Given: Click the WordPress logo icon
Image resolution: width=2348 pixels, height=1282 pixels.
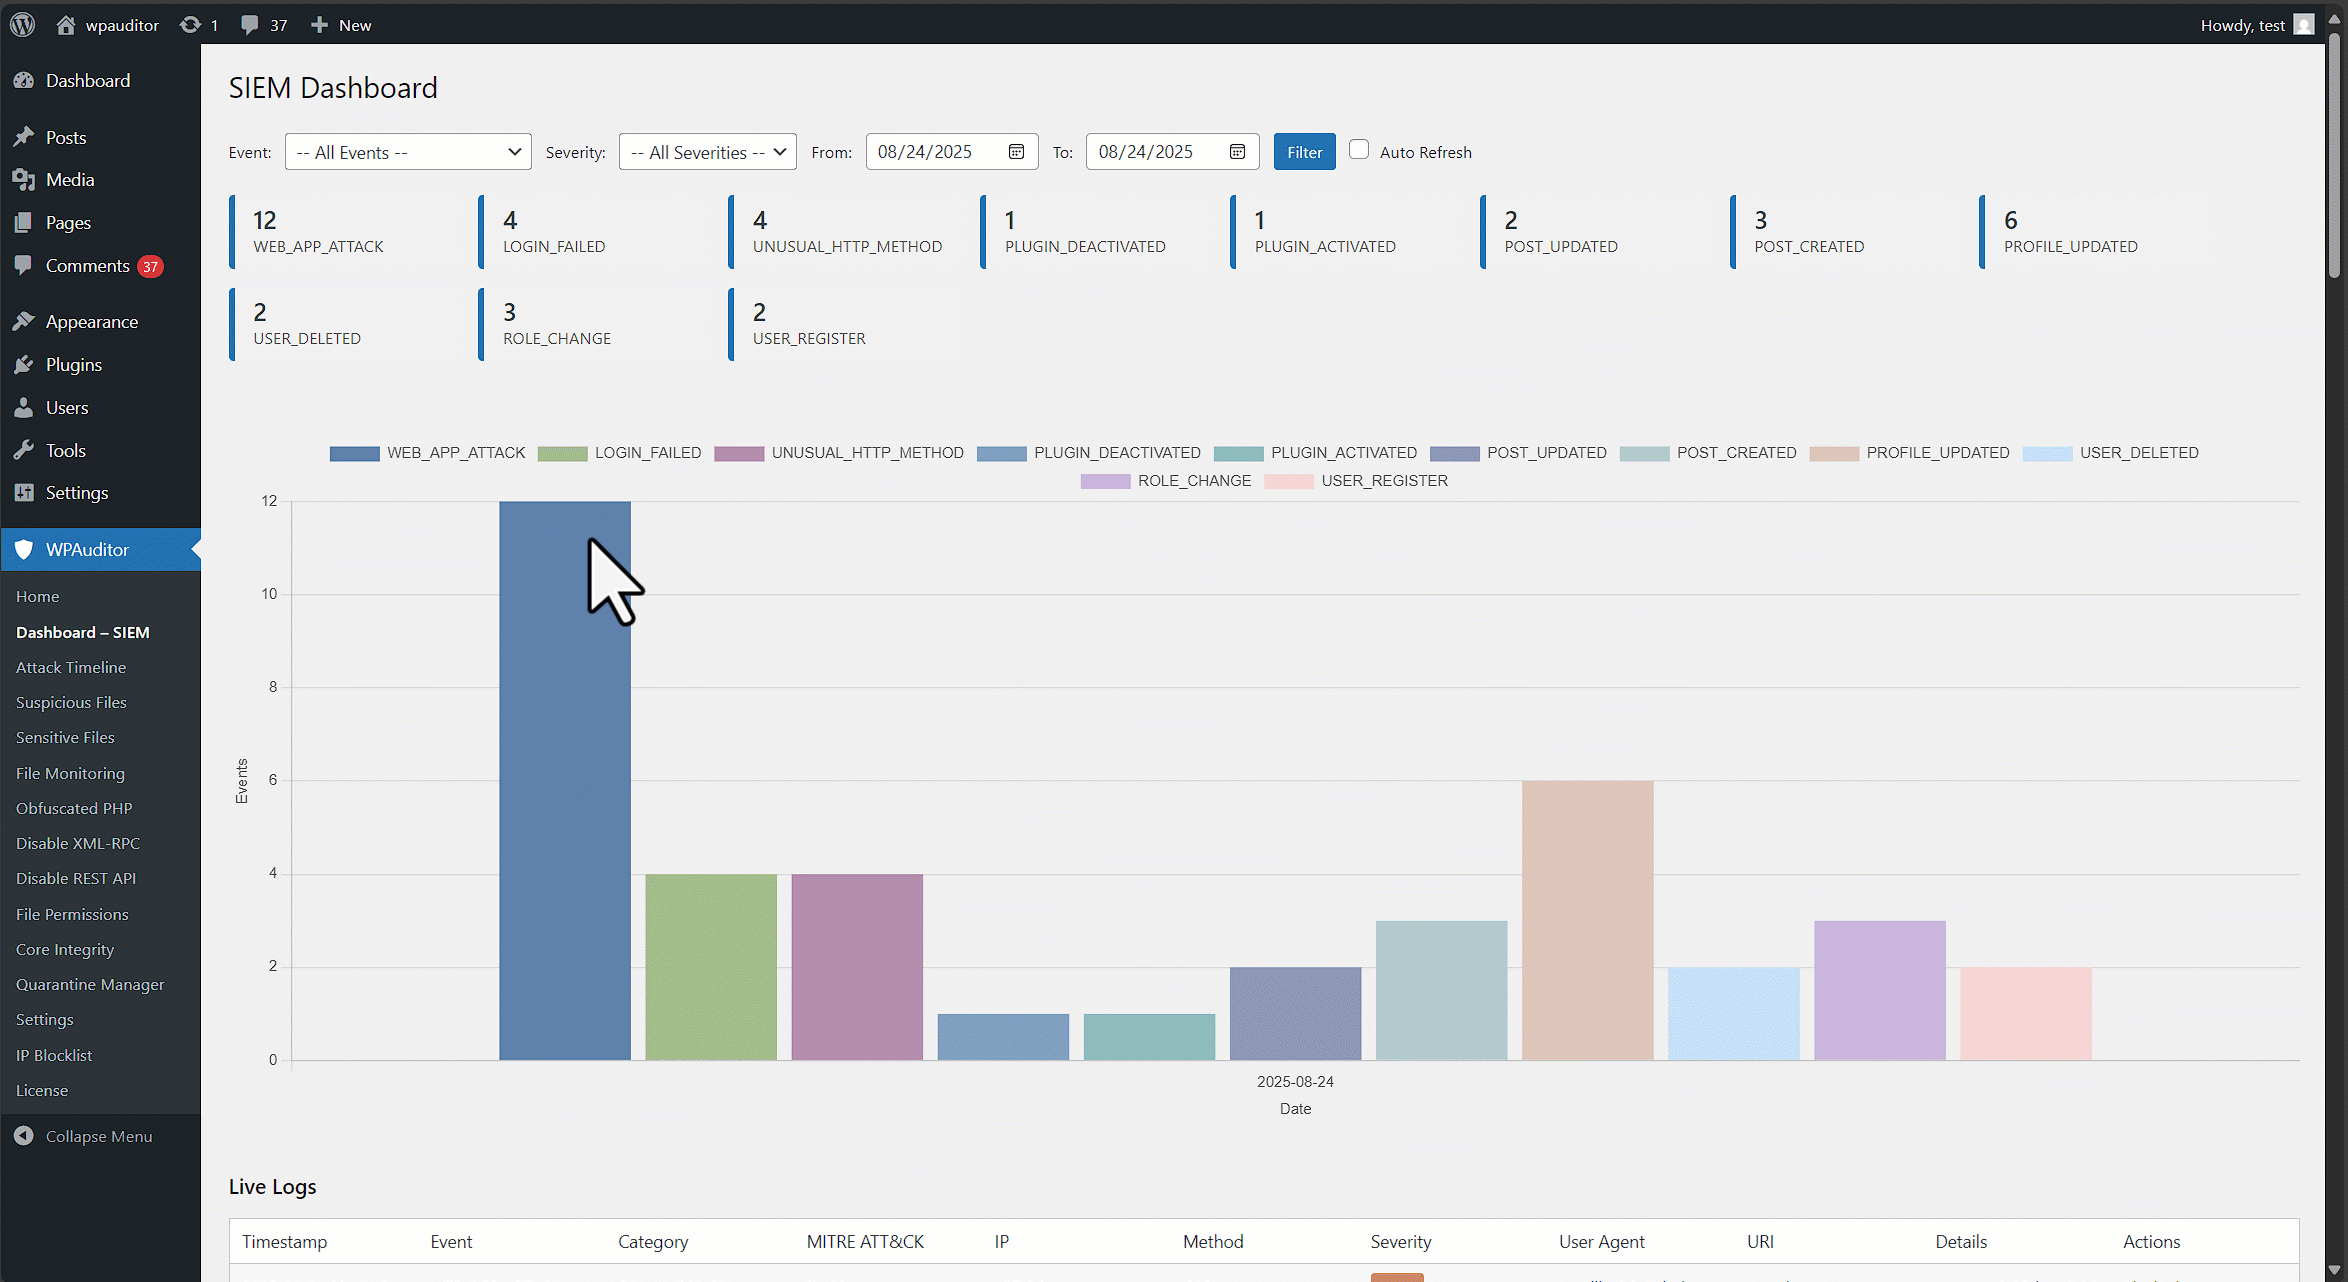Looking at the screenshot, I should coord(22,25).
